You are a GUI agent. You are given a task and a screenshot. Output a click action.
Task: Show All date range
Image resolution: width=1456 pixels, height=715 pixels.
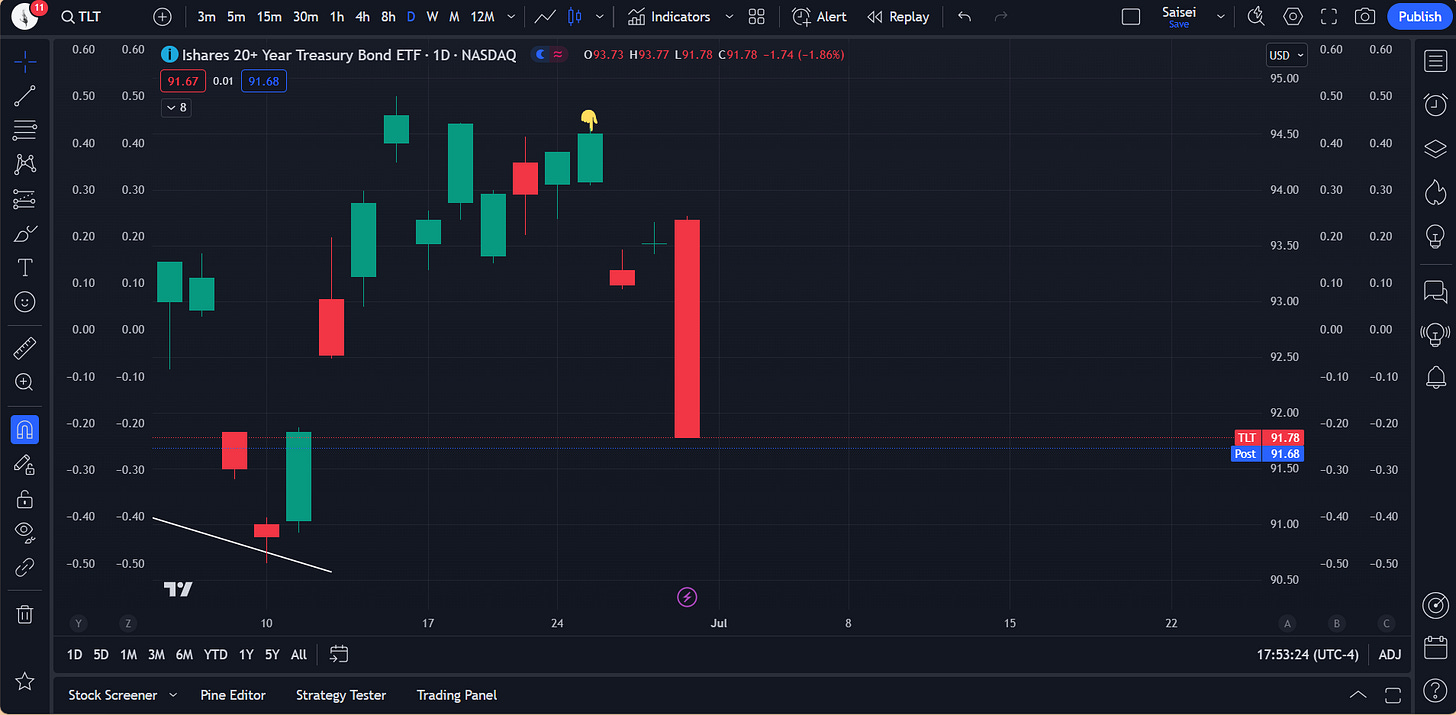tap(299, 655)
